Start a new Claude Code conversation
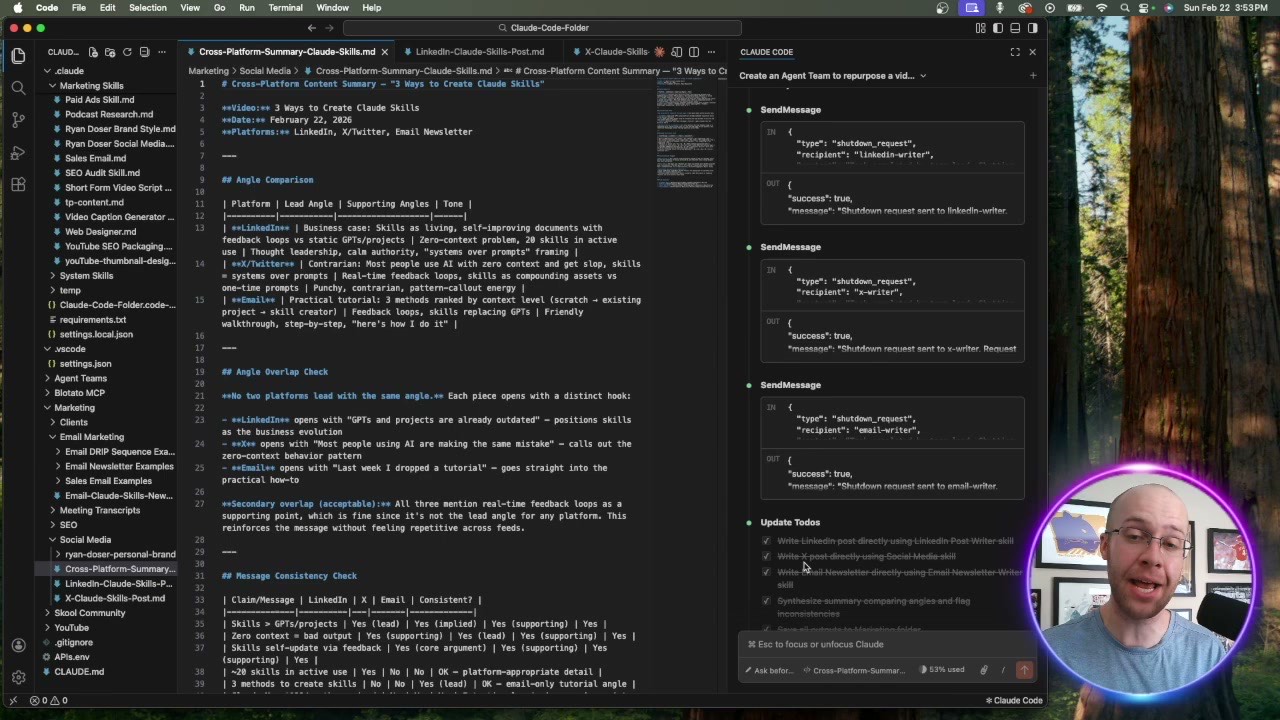The height and width of the screenshot is (720, 1280). pos(1033,76)
